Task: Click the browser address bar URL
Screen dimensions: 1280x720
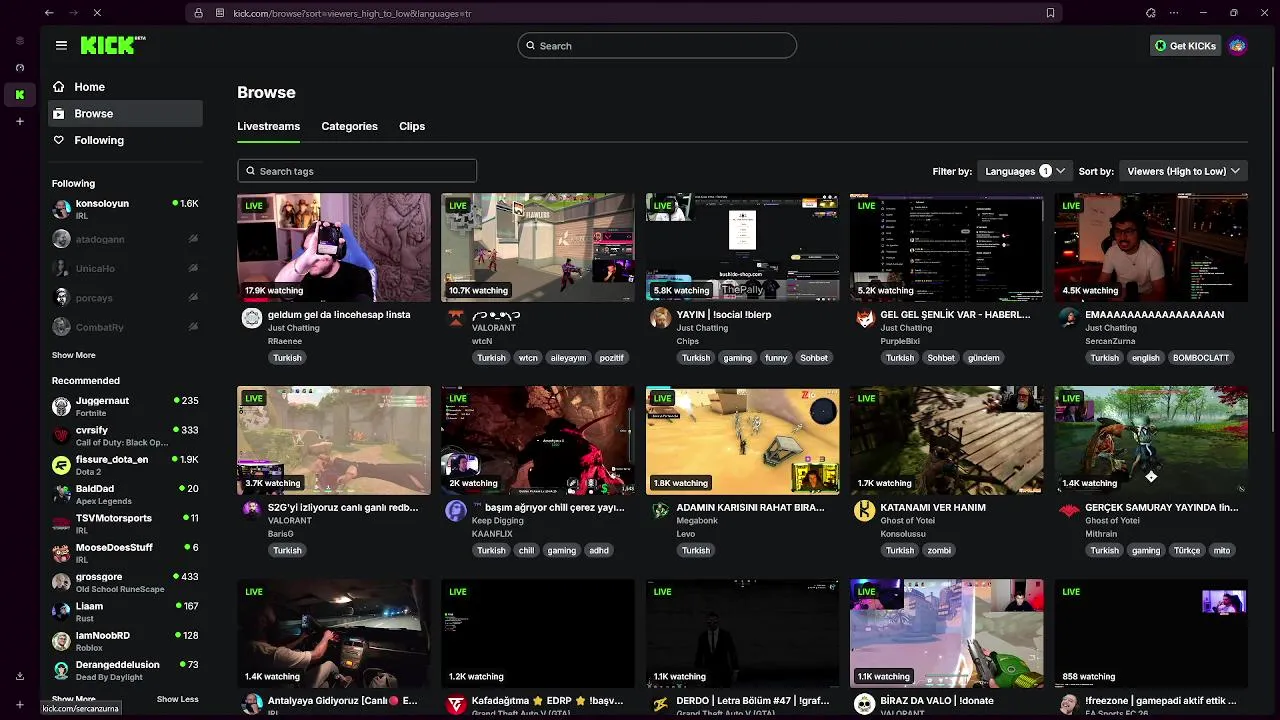Action: [x=352, y=13]
